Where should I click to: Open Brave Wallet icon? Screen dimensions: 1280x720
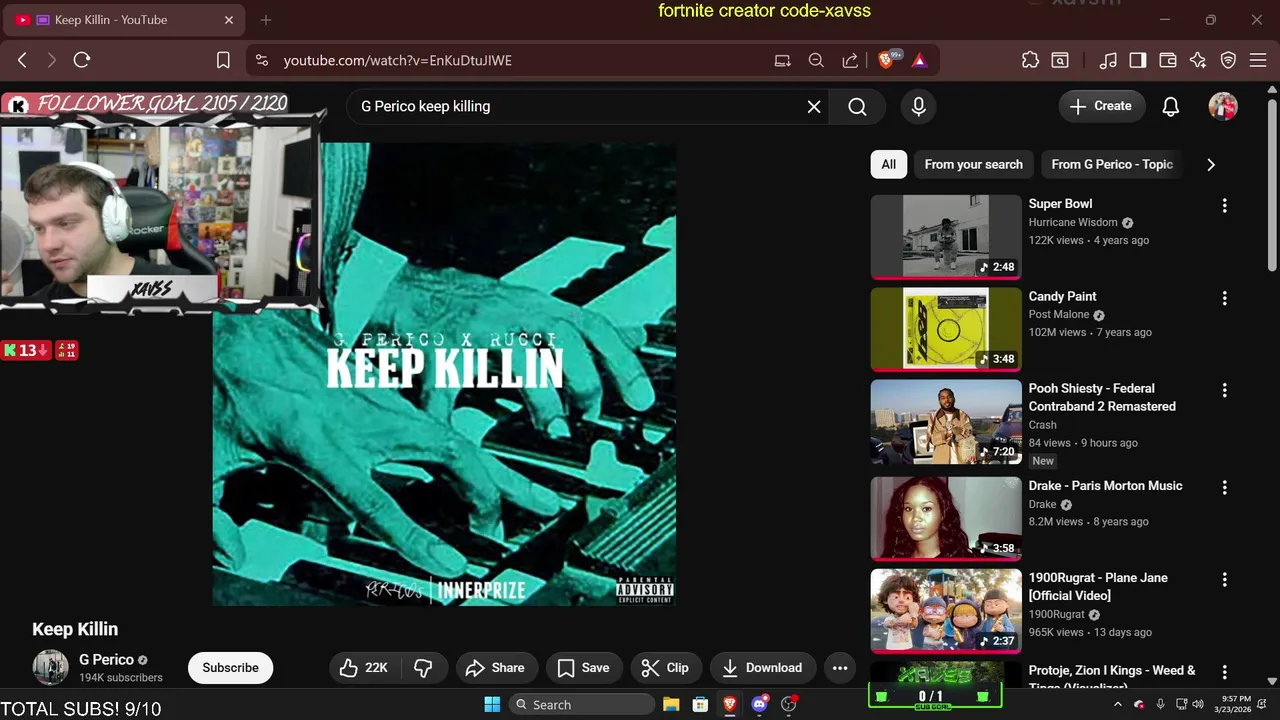[1168, 60]
